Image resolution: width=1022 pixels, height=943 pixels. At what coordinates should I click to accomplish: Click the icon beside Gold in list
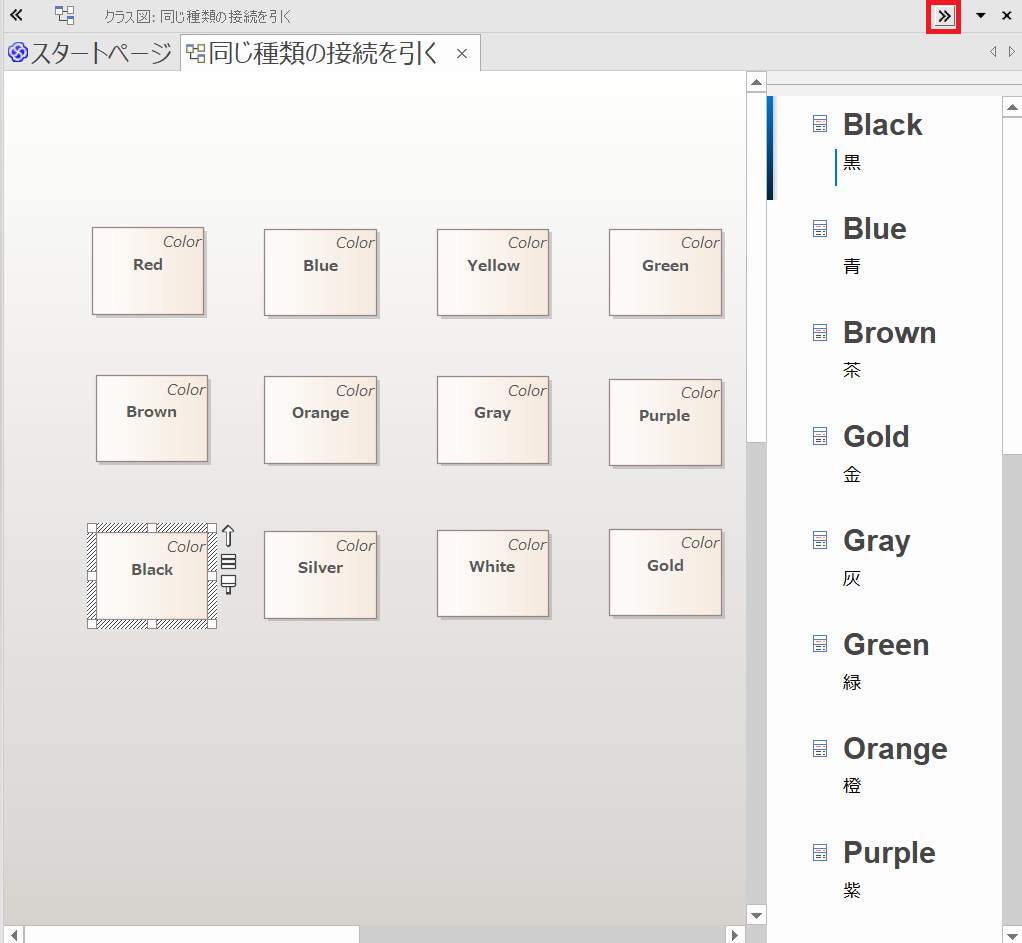(820, 437)
